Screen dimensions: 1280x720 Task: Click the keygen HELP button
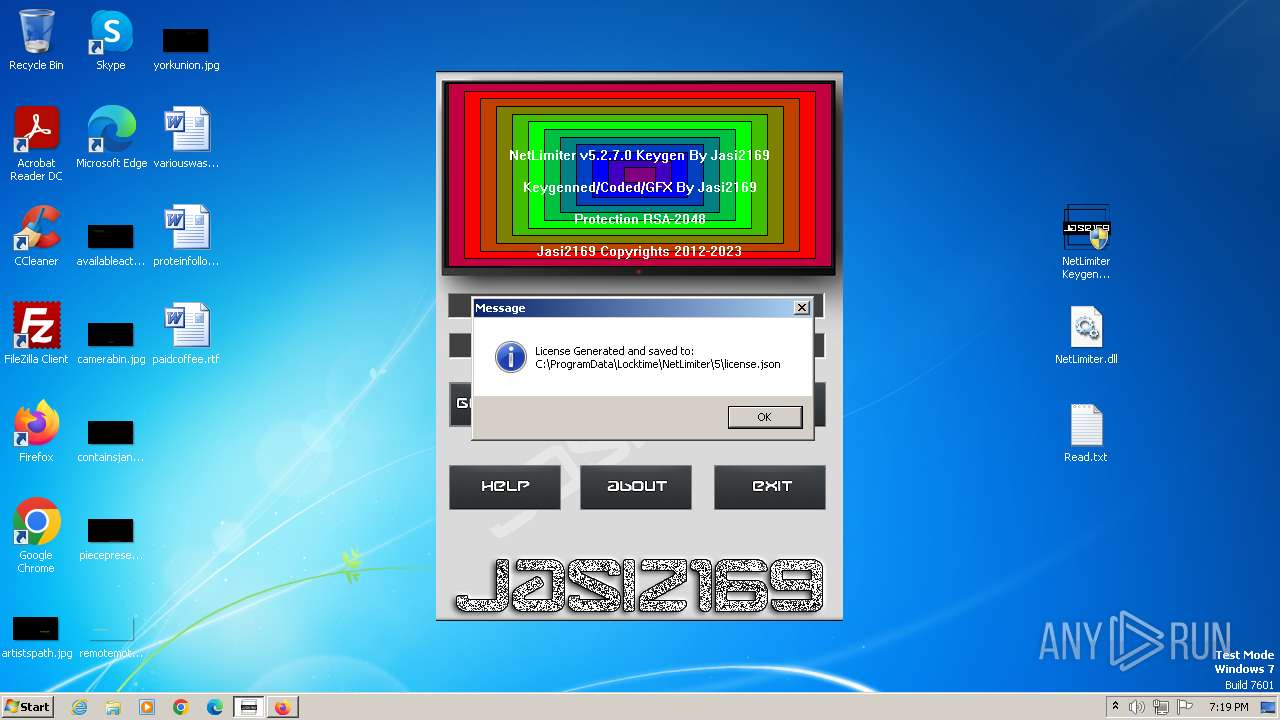tap(505, 487)
